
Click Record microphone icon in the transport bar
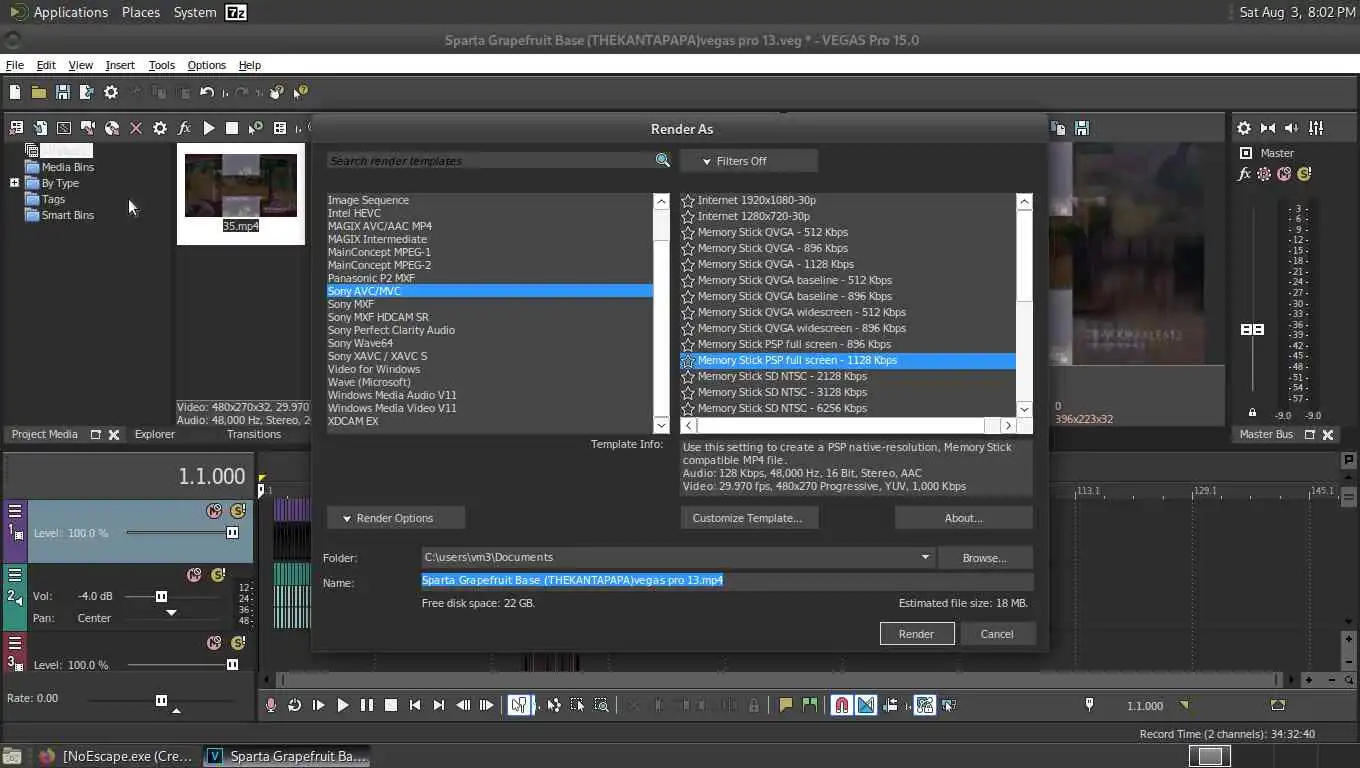tap(270, 705)
